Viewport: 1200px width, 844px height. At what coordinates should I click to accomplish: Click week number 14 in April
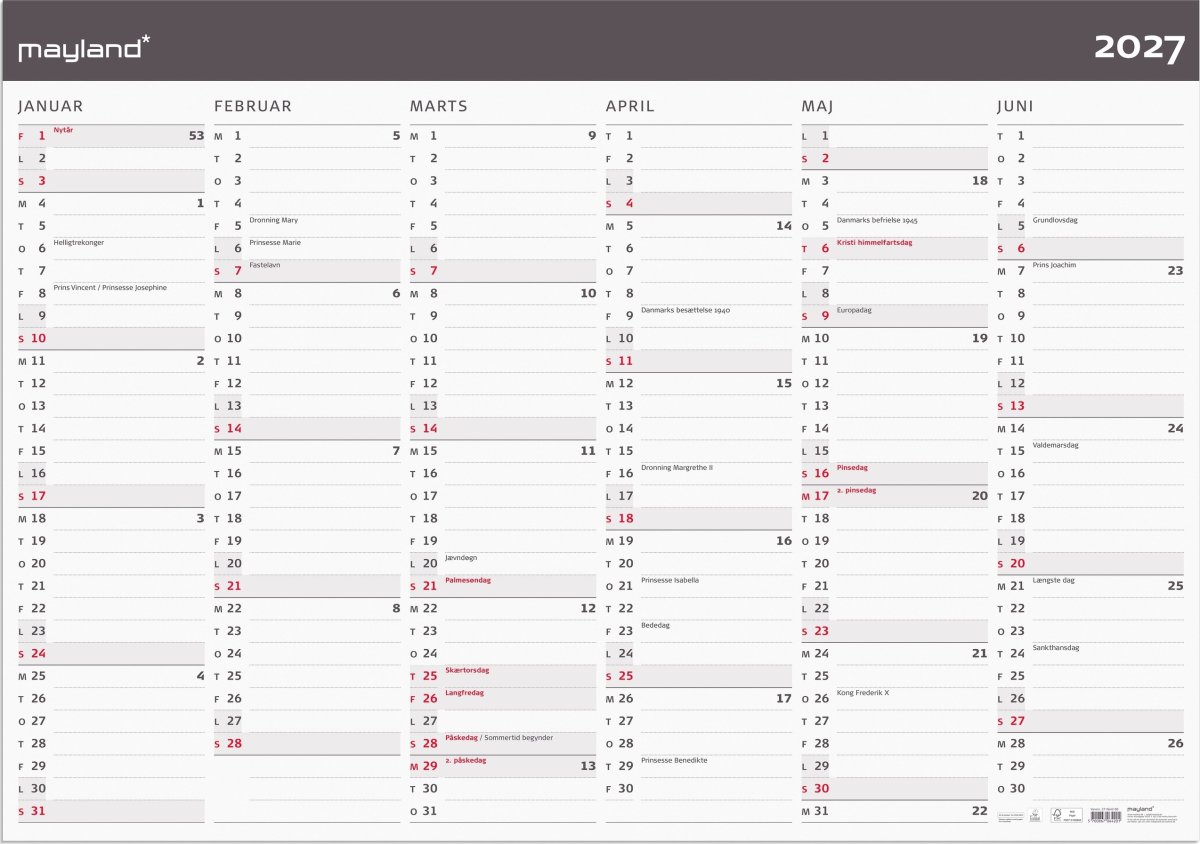(784, 226)
